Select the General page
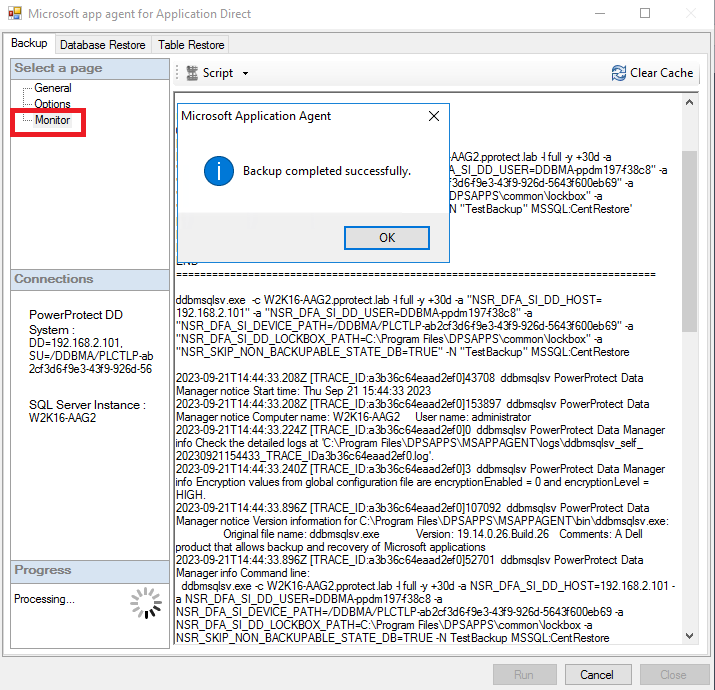 pos(53,88)
